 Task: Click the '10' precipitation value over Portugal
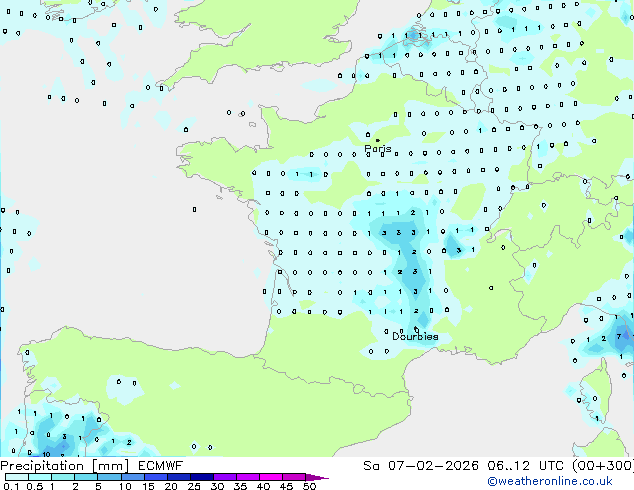(x=46, y=454)
